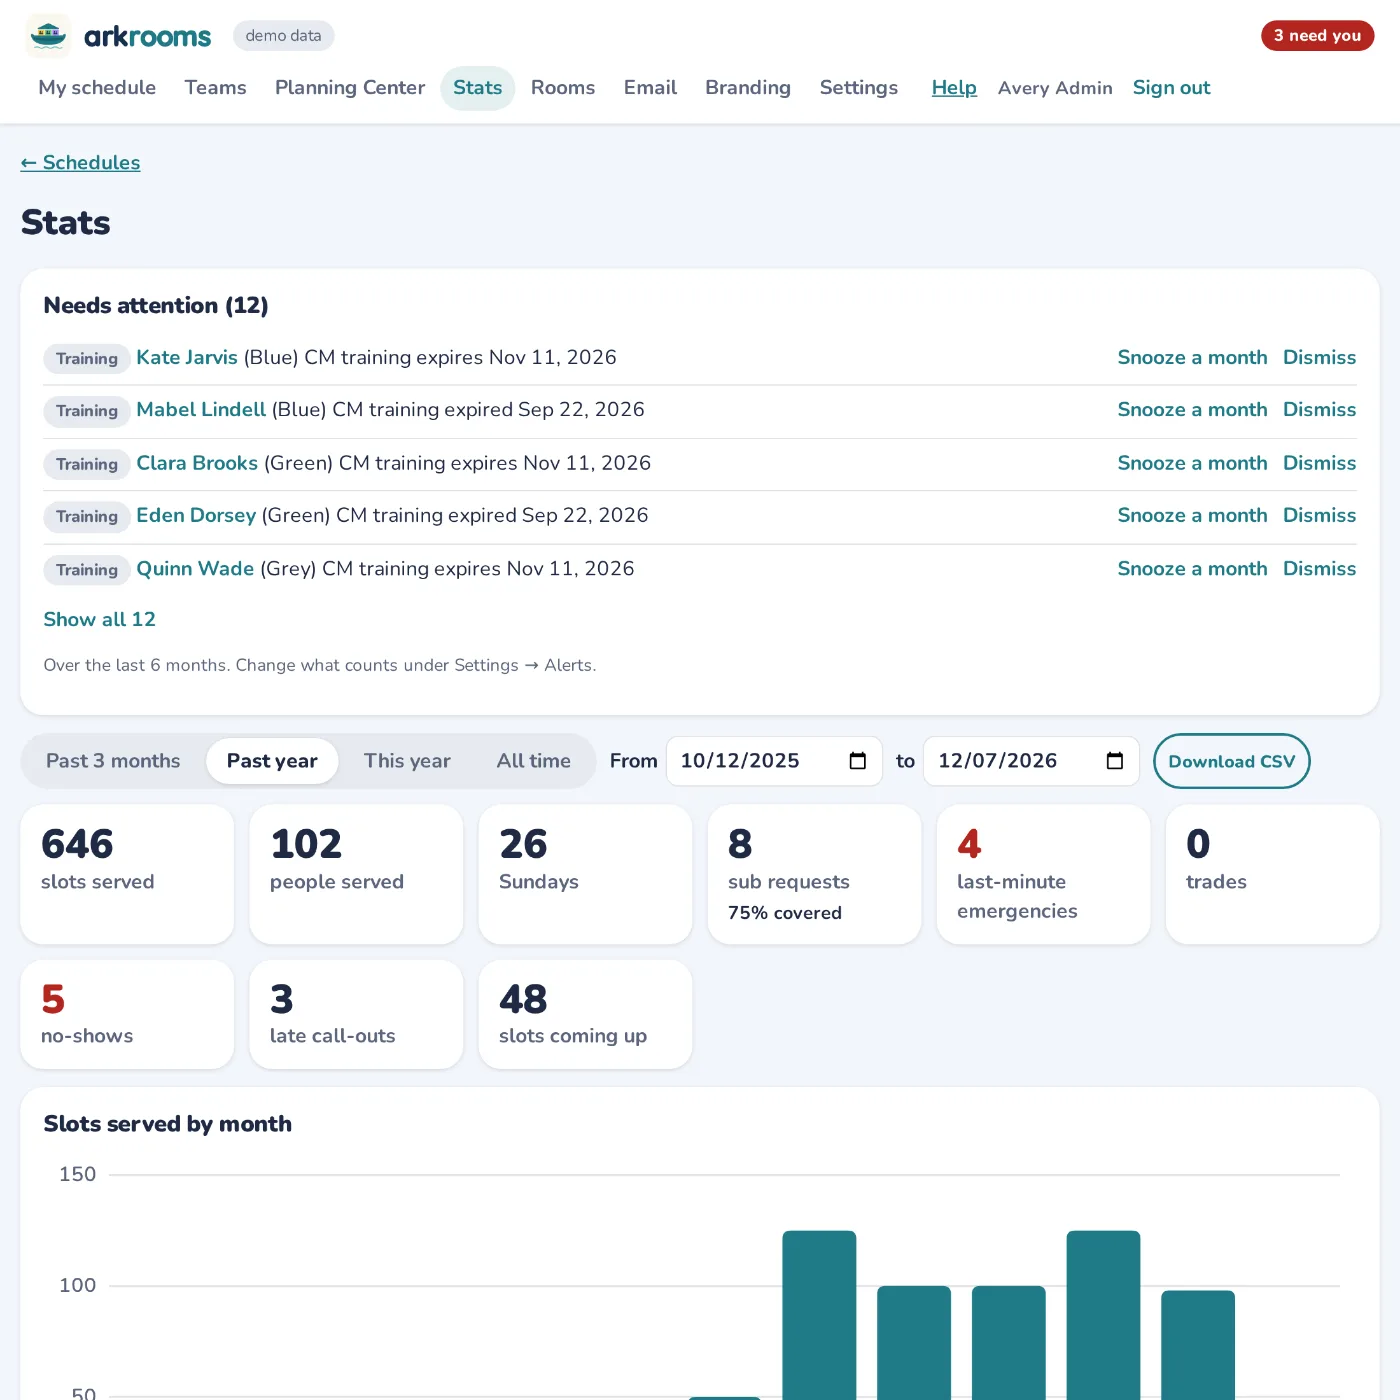Open Email navigation item
This screenshot has height=1400, width=1400.
click(x=650, y=88)
